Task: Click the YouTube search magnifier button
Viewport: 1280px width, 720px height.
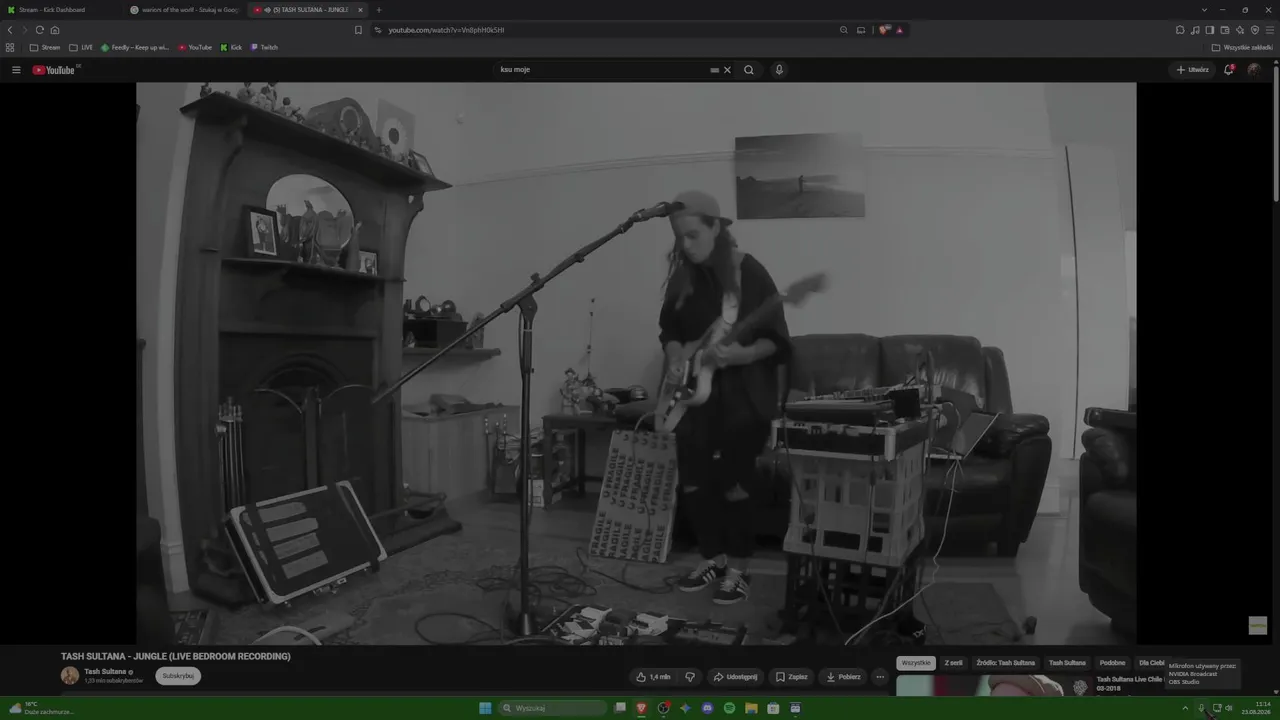Action: 748,70
